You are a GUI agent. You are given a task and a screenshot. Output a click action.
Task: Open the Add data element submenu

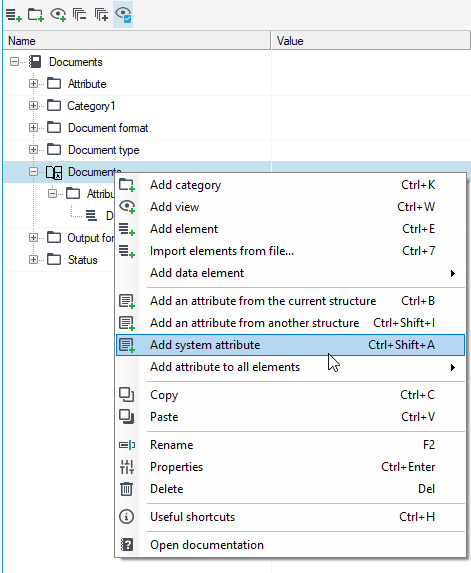(x=290, y=273)
